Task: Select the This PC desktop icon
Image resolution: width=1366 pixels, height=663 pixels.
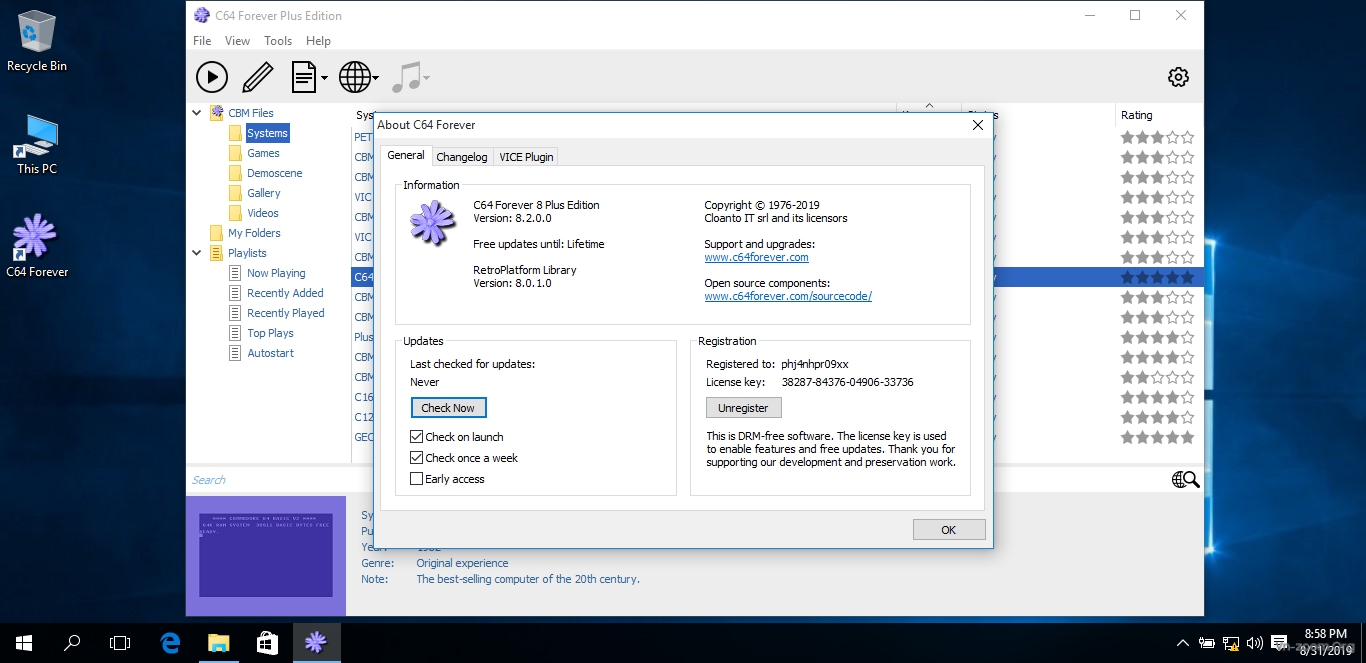Action: [37, 145]
